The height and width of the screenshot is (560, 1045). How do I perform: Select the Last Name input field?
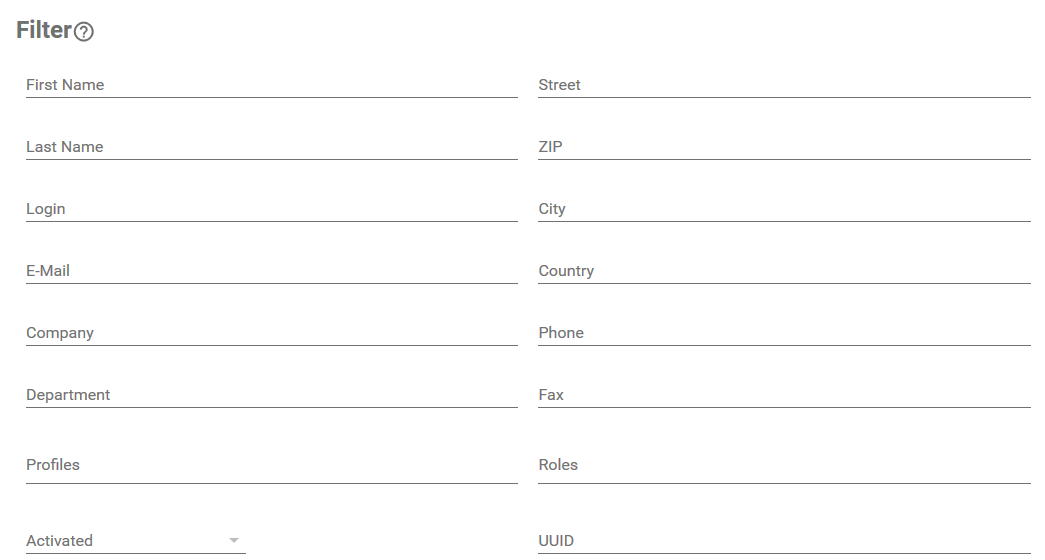click(271, 147)
